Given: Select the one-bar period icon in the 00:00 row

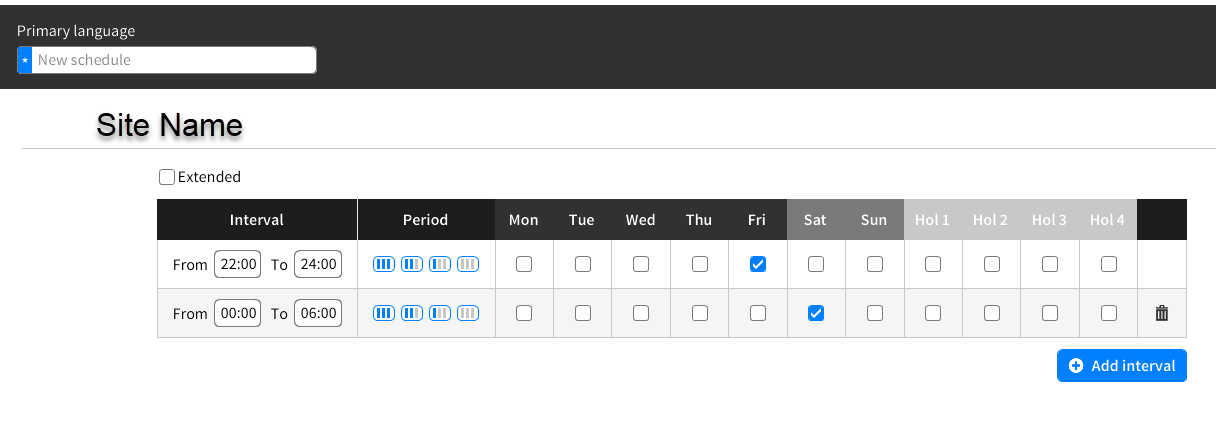Looking at the screenshot, I should point(440,313).
